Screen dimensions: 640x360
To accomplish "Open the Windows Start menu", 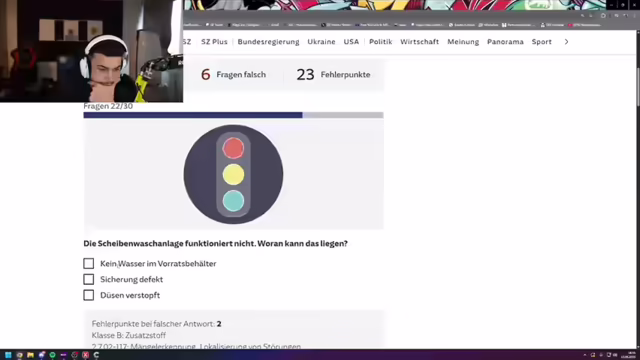I will (x=8, y=355).
